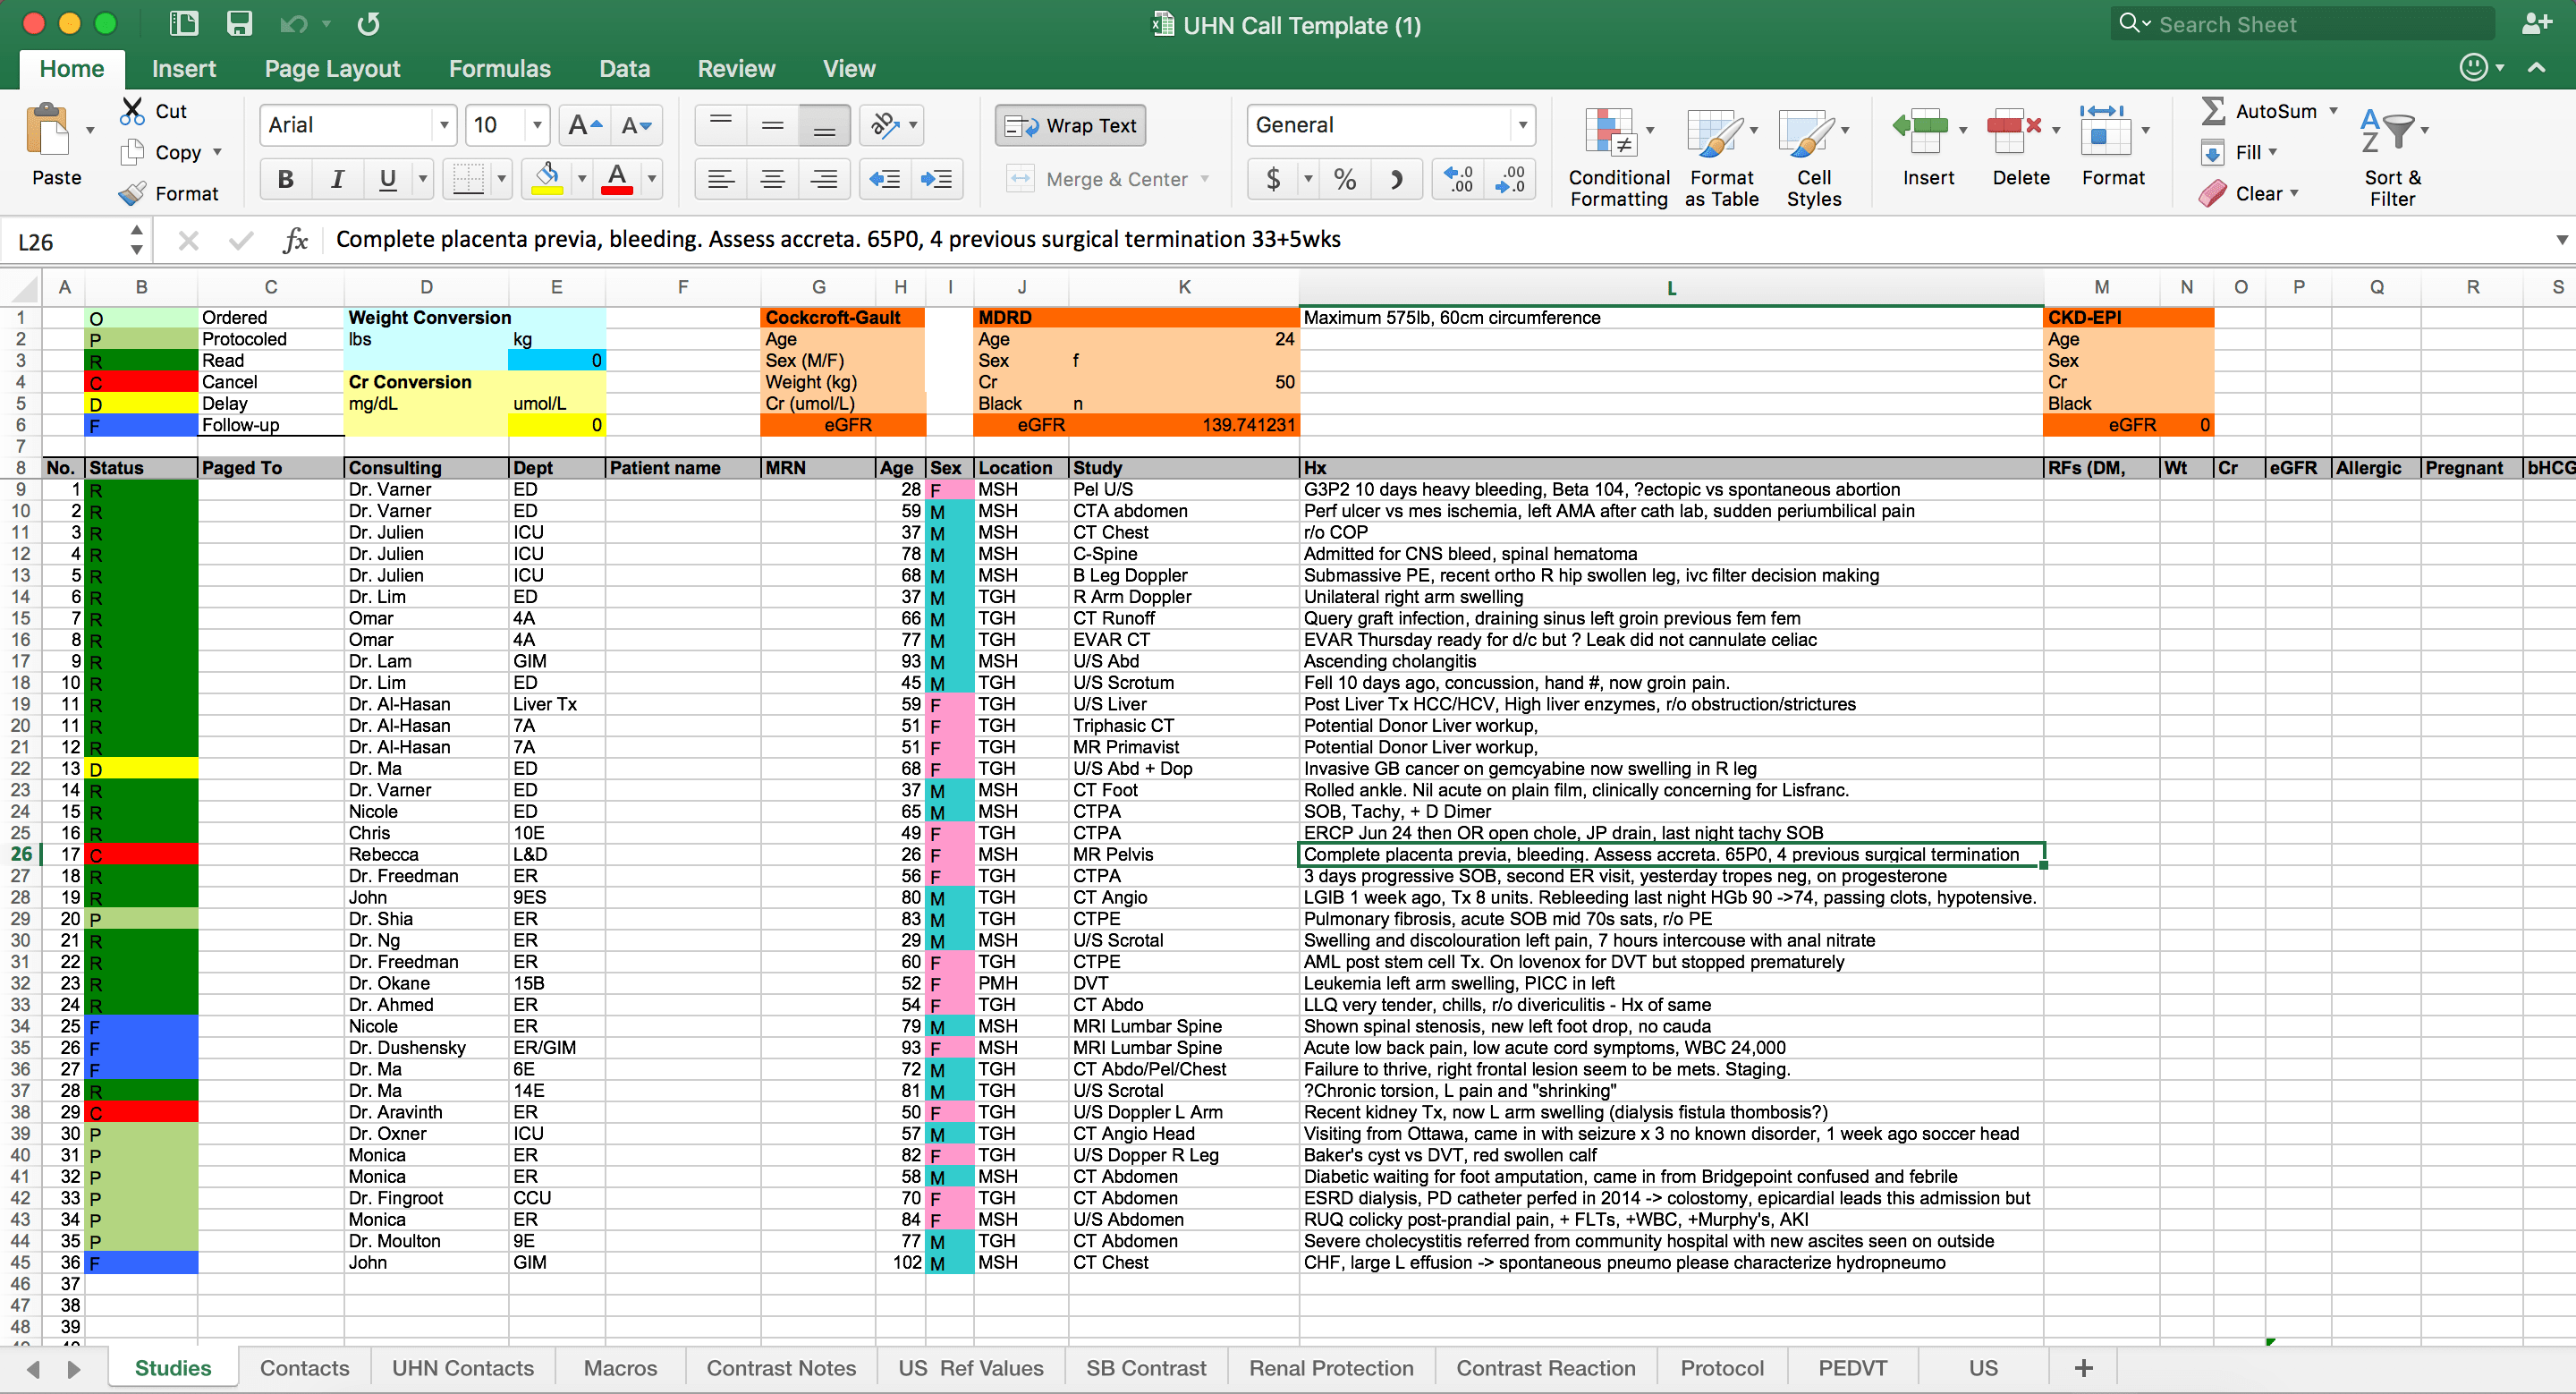Center text horizontally icon
This screenshot has height=1394, width=2576.
pyautogui.click(x=772, y=179)
